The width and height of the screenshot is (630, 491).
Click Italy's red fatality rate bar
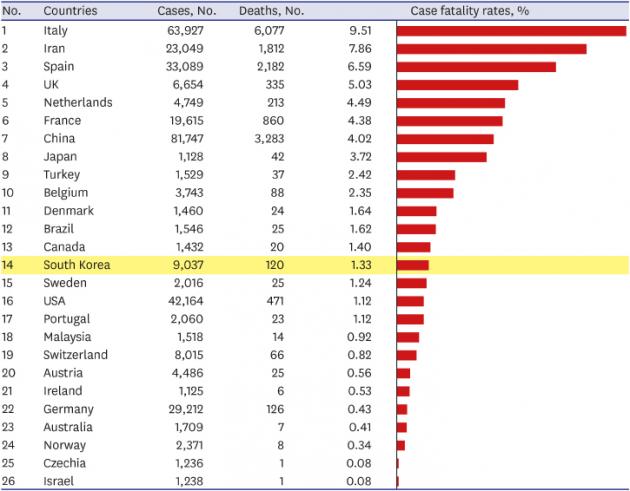point(511,30)
